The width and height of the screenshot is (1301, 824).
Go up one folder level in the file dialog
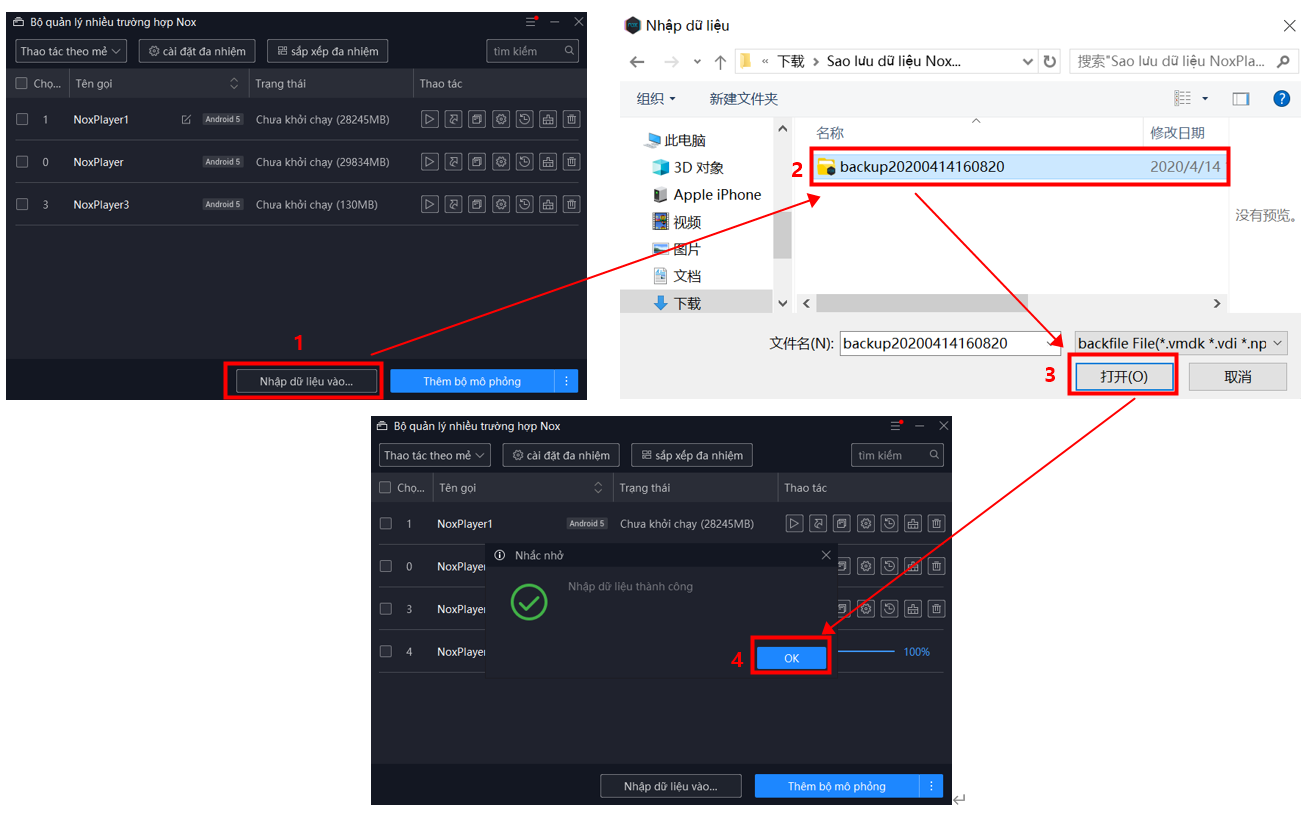click(720, 62)
